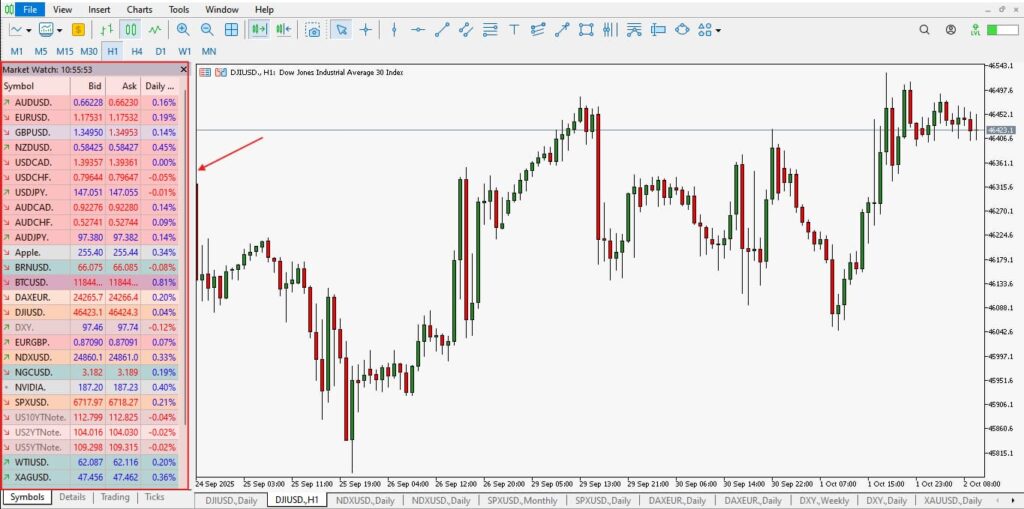Open the user account profile icon
1024x509 pixels.
[x=977, y=30]
